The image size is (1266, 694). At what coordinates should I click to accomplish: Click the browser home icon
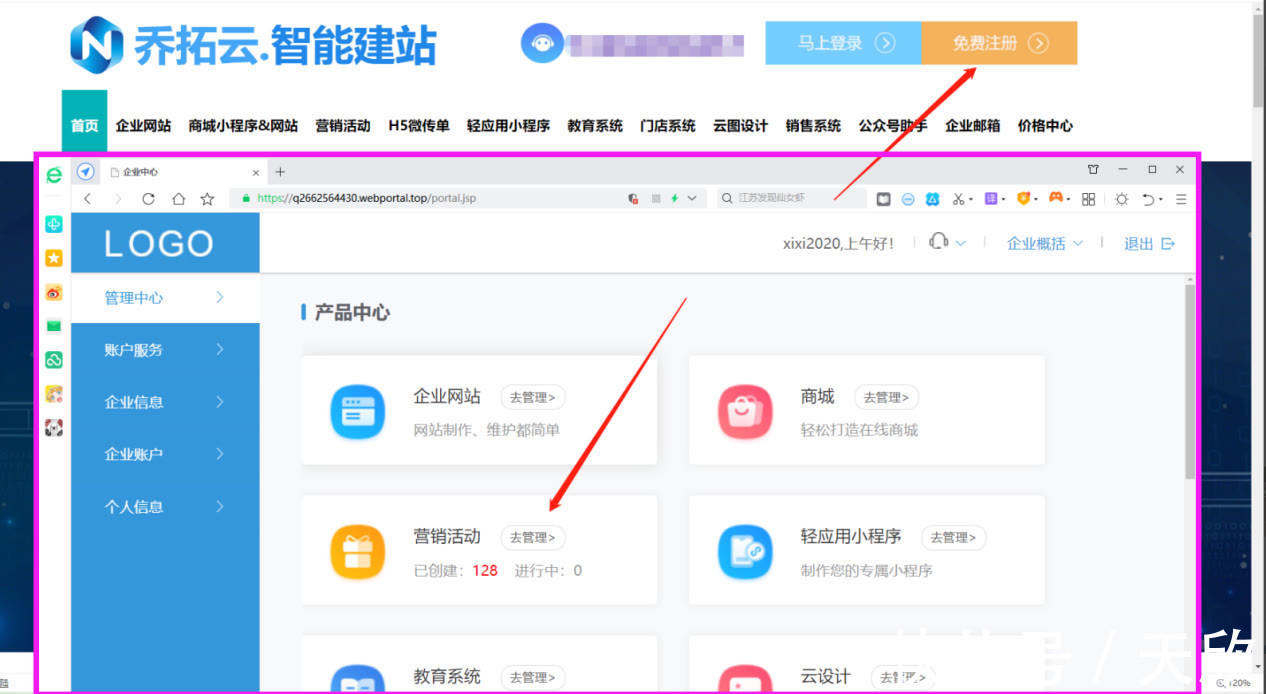click(x=179, y=199)
